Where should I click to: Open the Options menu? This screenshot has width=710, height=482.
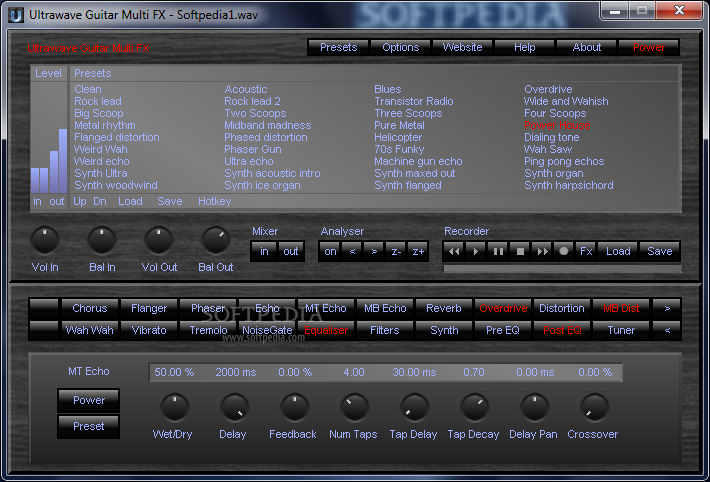(401, 47)
